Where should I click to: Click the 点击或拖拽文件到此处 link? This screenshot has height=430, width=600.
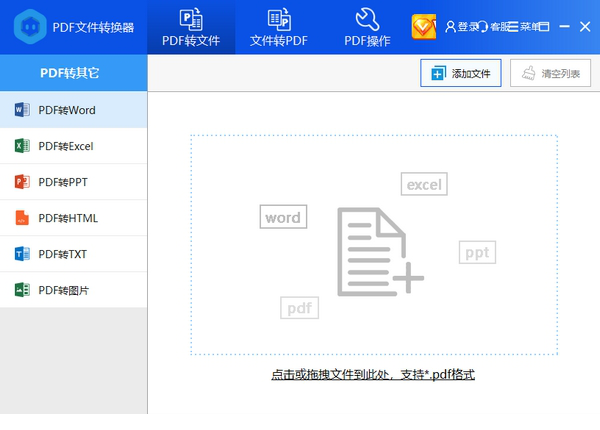click(x=373, y=375)
